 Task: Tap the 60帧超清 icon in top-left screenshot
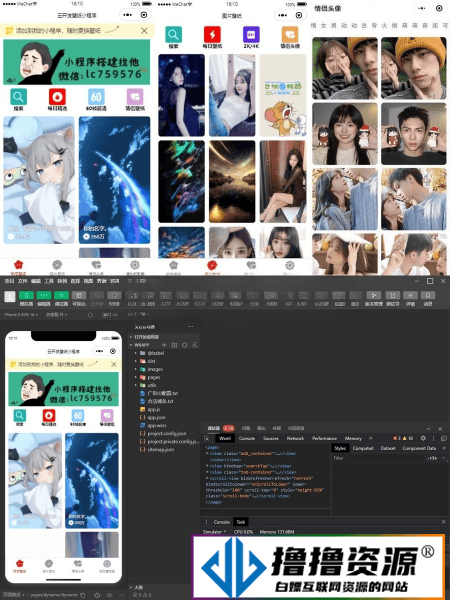click(x=96, y=99)
